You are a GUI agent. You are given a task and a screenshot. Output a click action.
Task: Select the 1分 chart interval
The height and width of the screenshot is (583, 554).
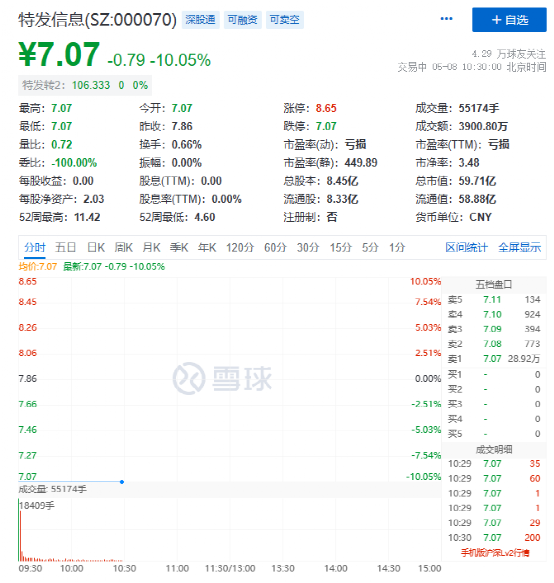[x=397, y=247]
